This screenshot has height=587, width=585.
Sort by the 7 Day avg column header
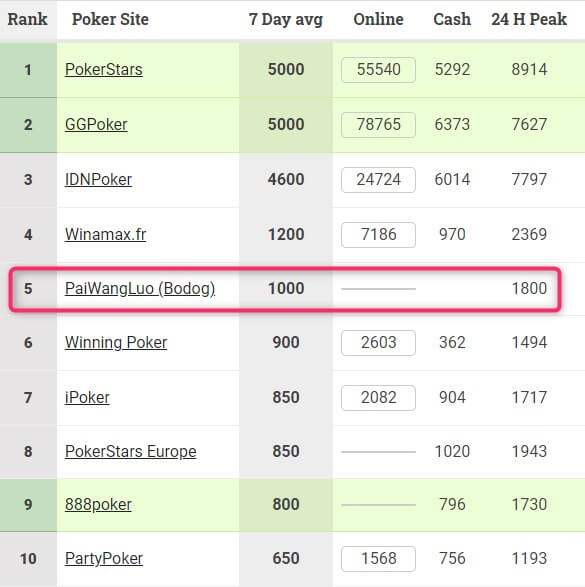286,19
